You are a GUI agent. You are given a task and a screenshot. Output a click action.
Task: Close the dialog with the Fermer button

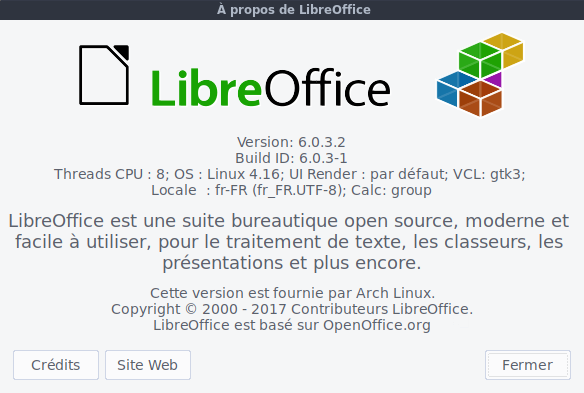pyautogui.click(x=528, y=365)
